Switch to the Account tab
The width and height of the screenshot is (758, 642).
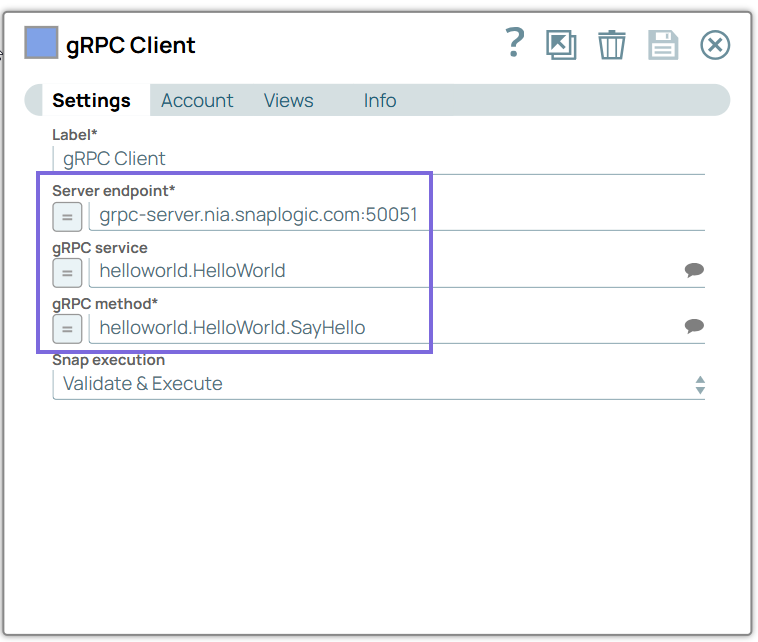pos(197,101)
